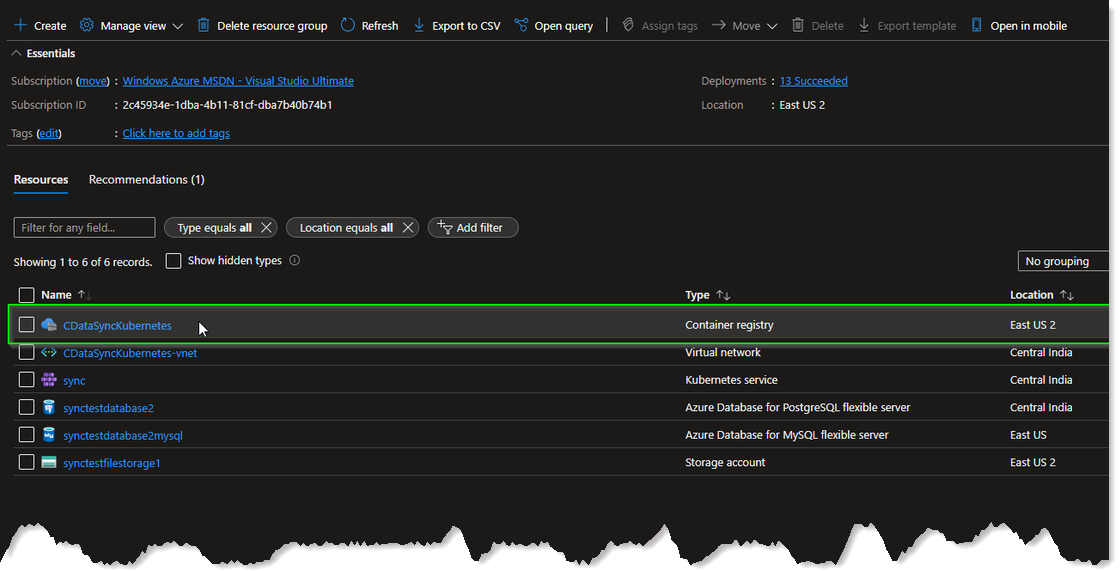Click the Open query icon
This screenshot has width=1120, height=571.
pyautogui.click(x=521, y=25)
